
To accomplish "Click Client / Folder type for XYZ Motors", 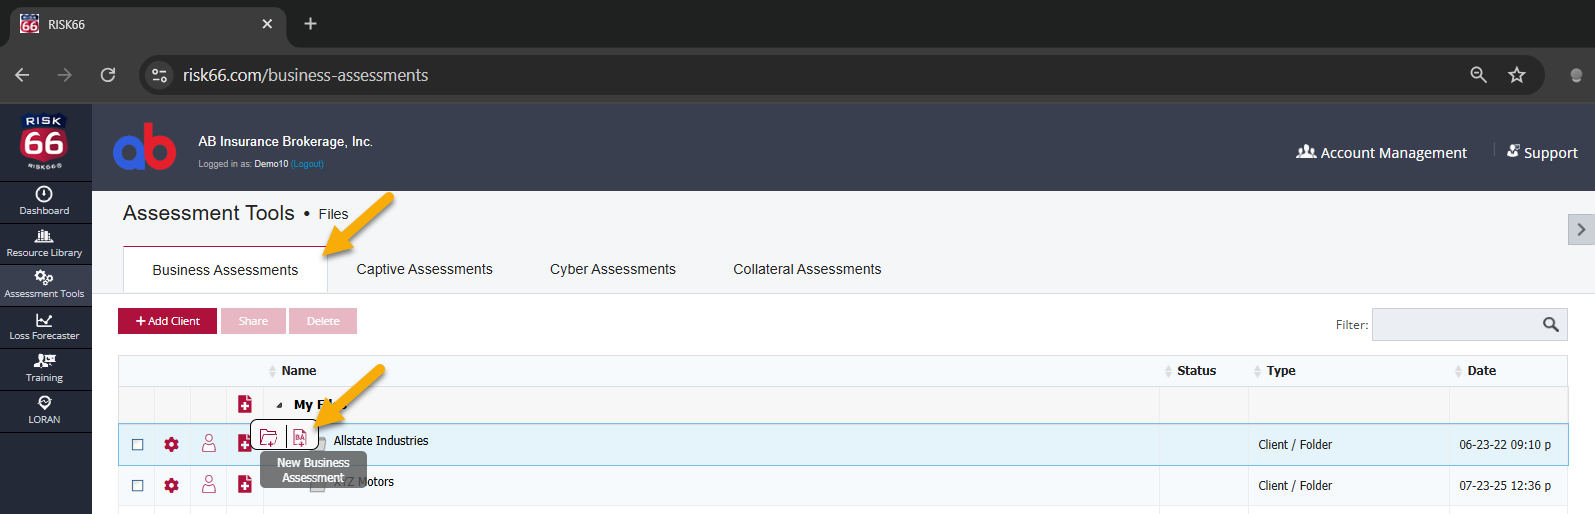I will [x=1295, y=486].
